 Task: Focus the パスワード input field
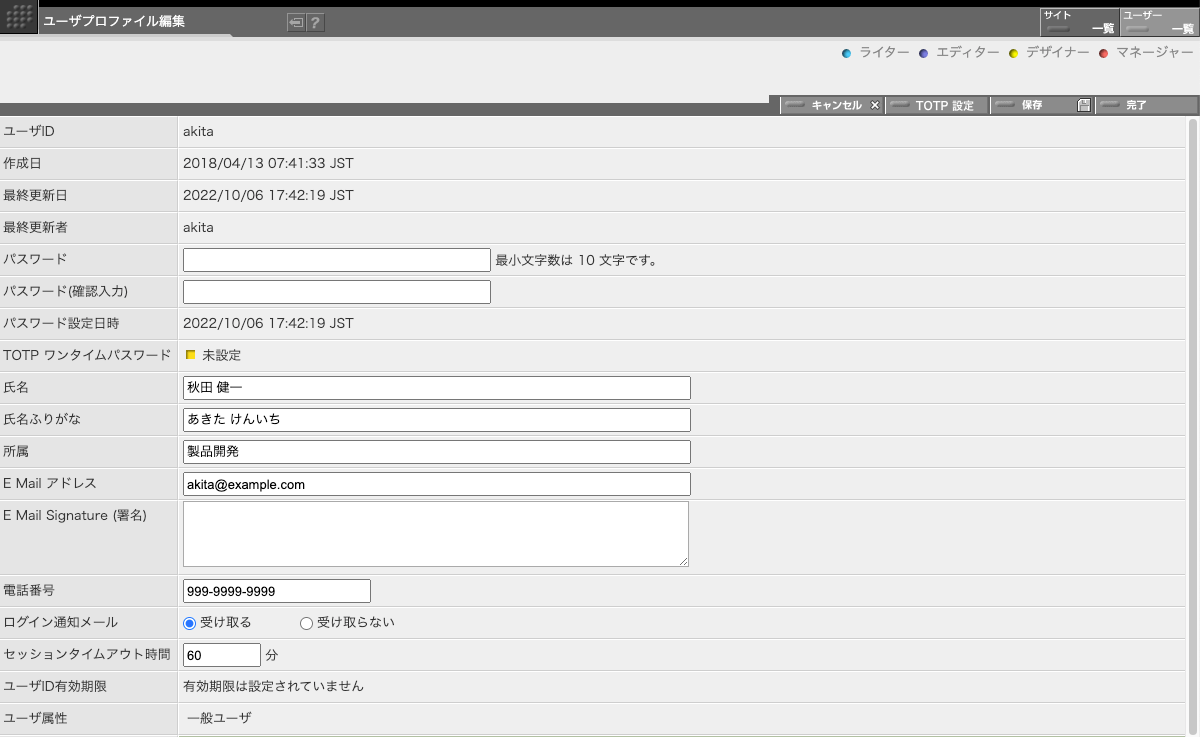click(336, 260)
